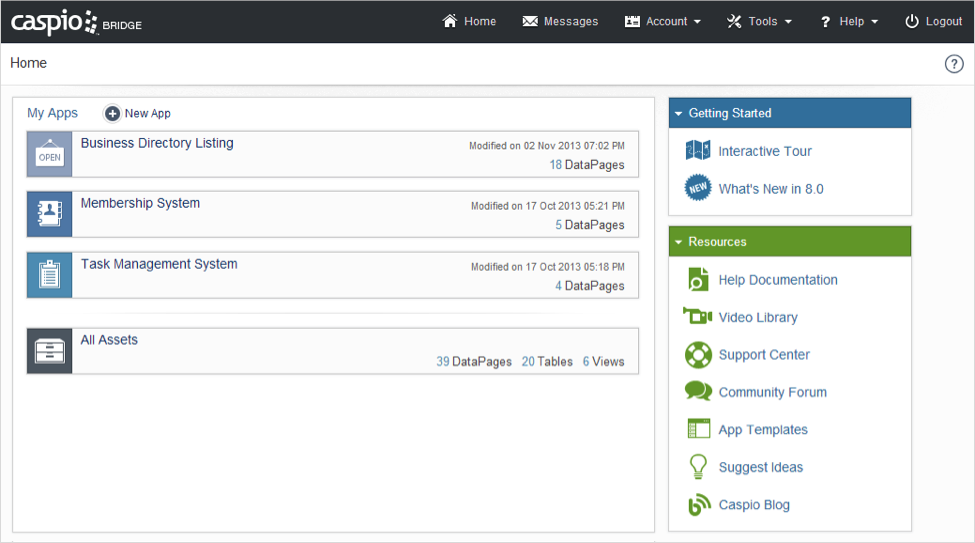Select Home in the top navigation bar

[469, 22]
